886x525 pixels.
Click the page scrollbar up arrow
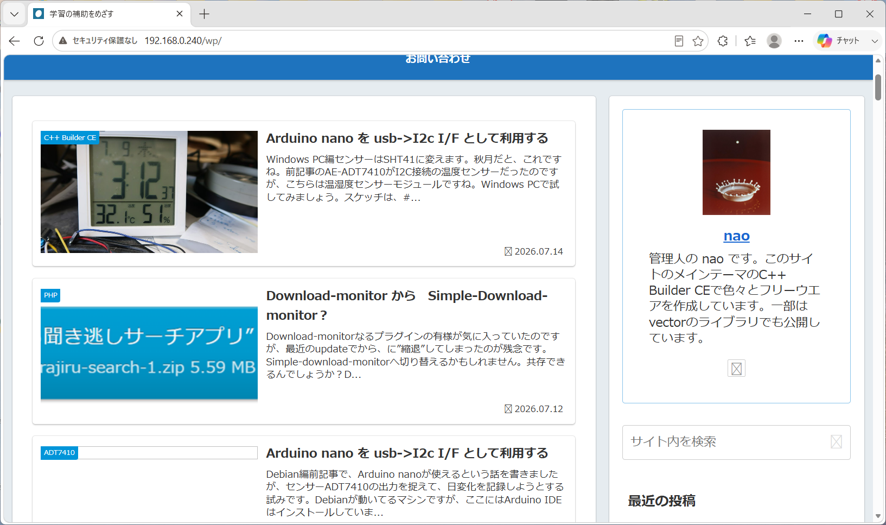coord(878,60)
